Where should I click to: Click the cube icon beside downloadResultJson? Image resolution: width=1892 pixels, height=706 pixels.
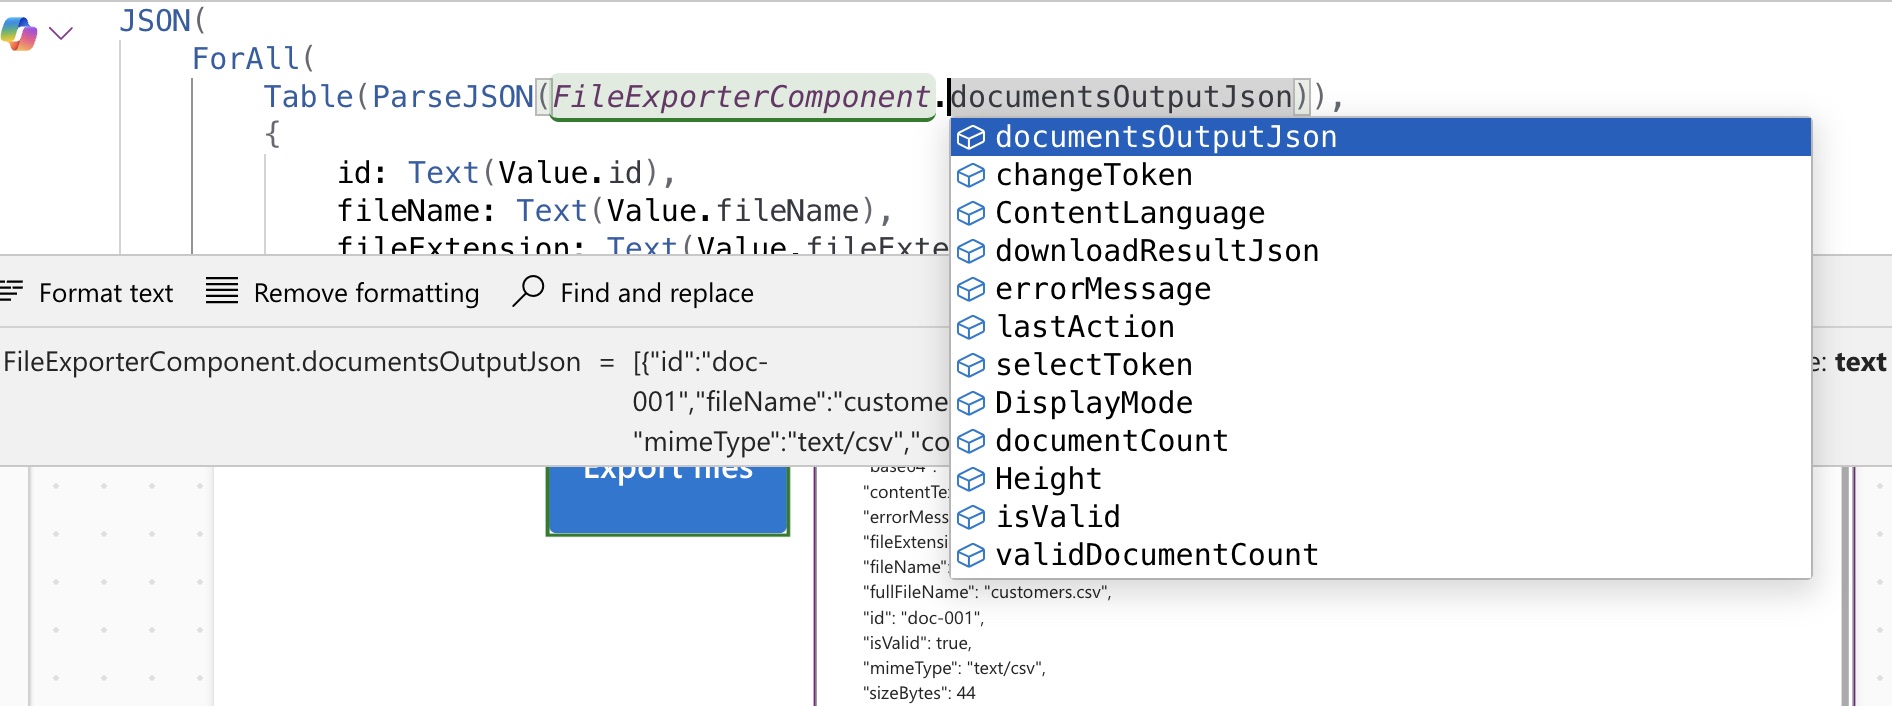tap(971, 251)
